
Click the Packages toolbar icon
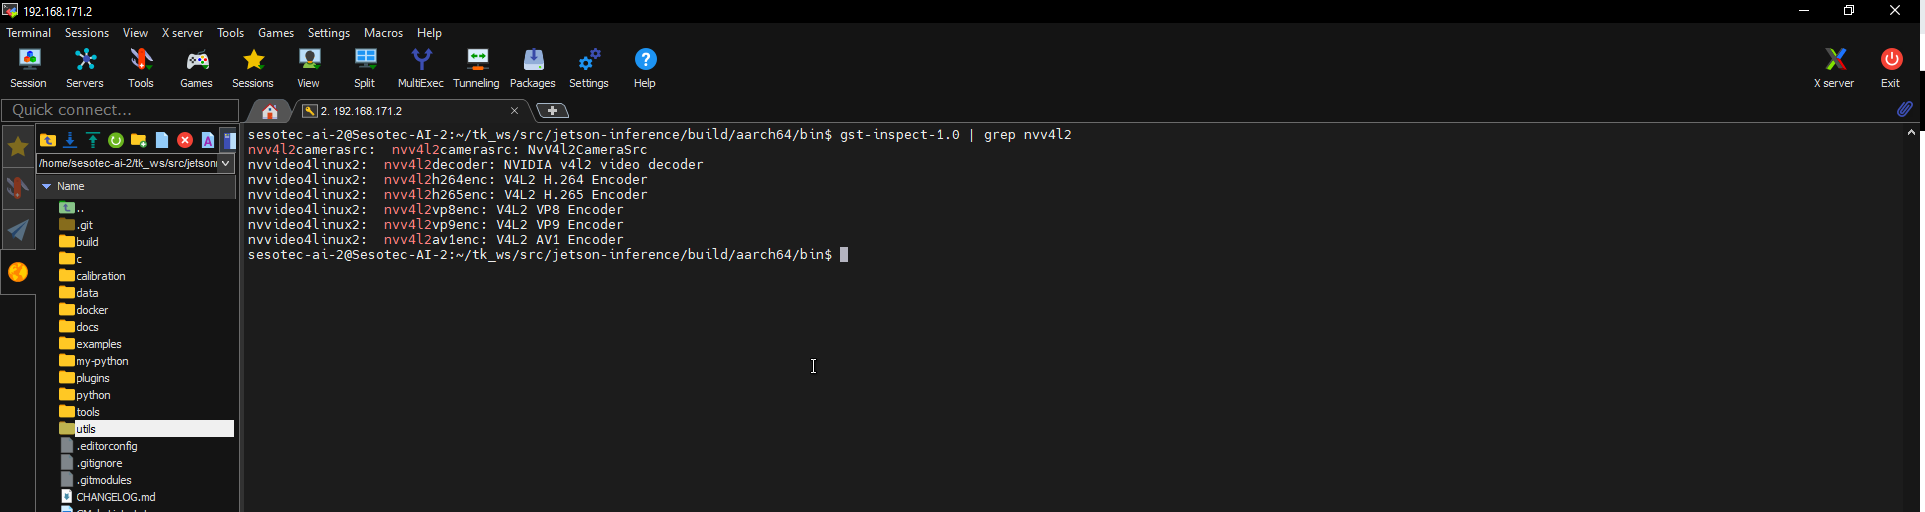[532, 69]
